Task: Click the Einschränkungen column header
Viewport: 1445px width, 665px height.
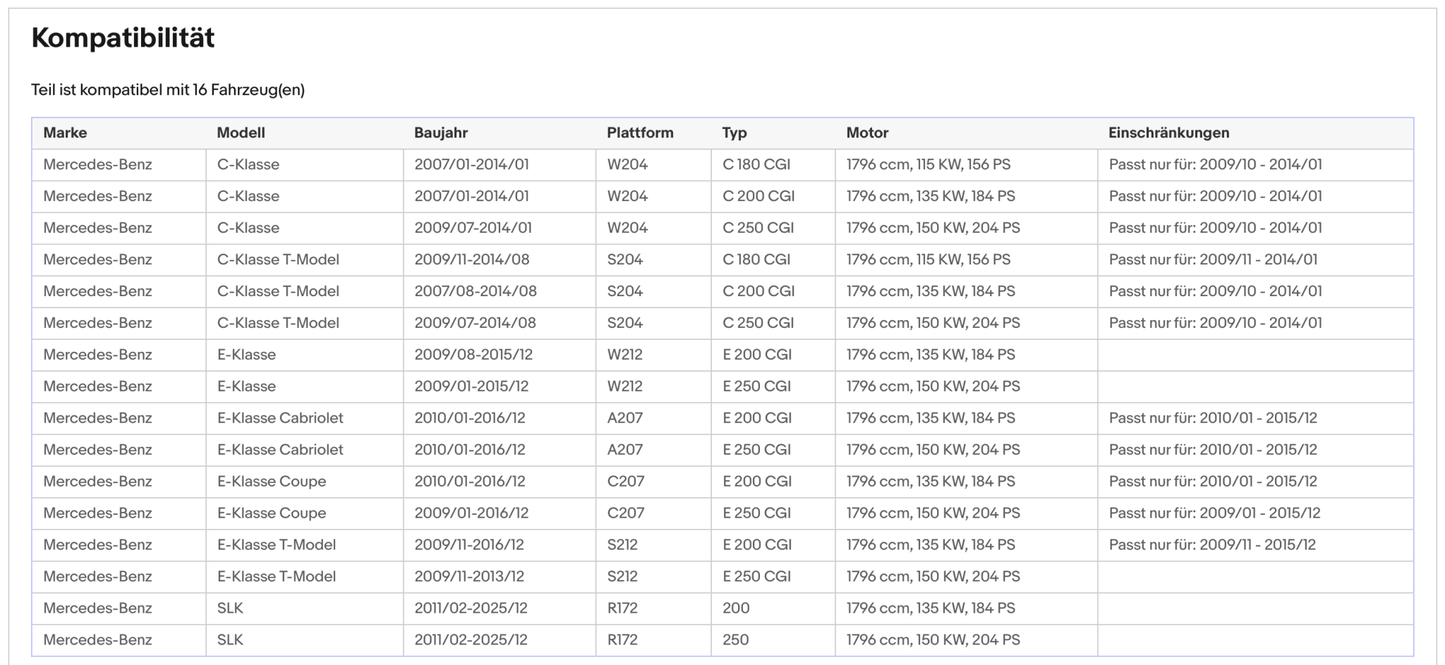Action: pyautogui.click(x=1169, y=133)
